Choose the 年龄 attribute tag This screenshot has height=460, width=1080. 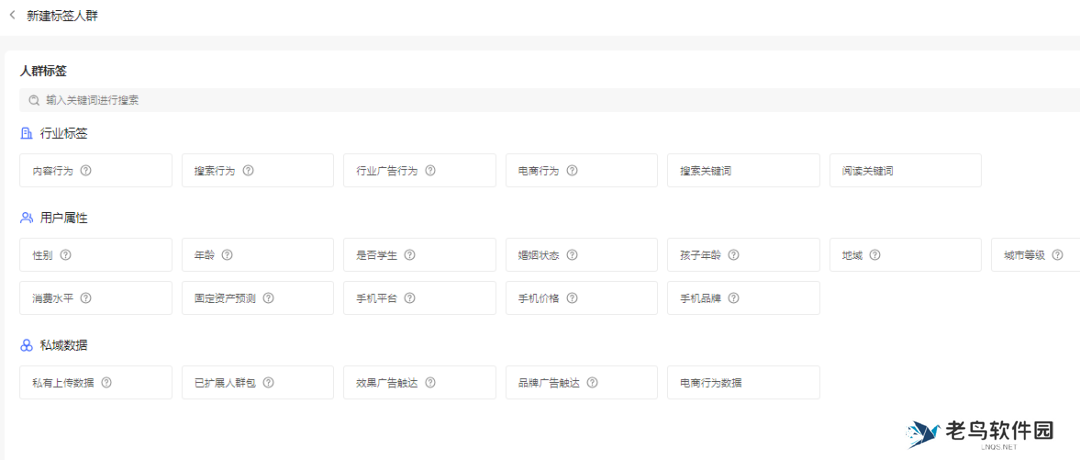(257, 255)
